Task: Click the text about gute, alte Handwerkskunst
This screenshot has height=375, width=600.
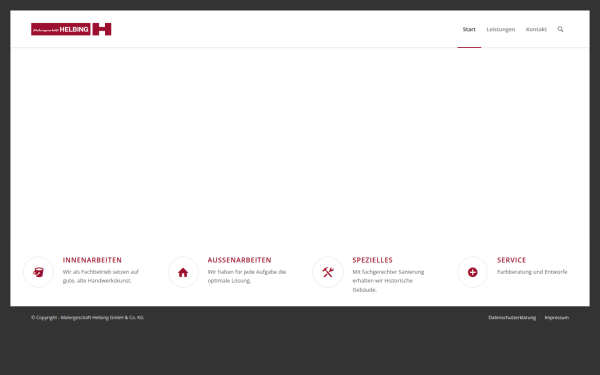Action: click(101, 276)
